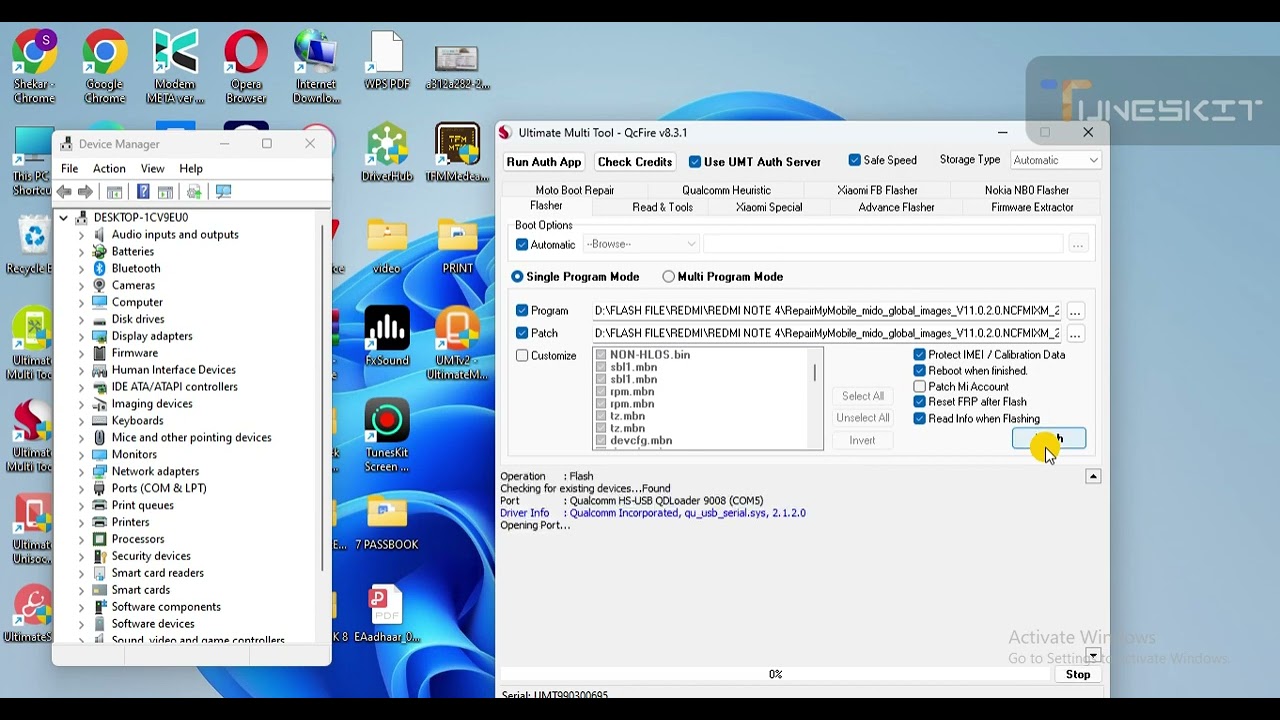Image resolution: width=1280 pixels, height=720 pixels.
Task: Launch the FxSound desktop icon
Action: click(x=387, y=336)
